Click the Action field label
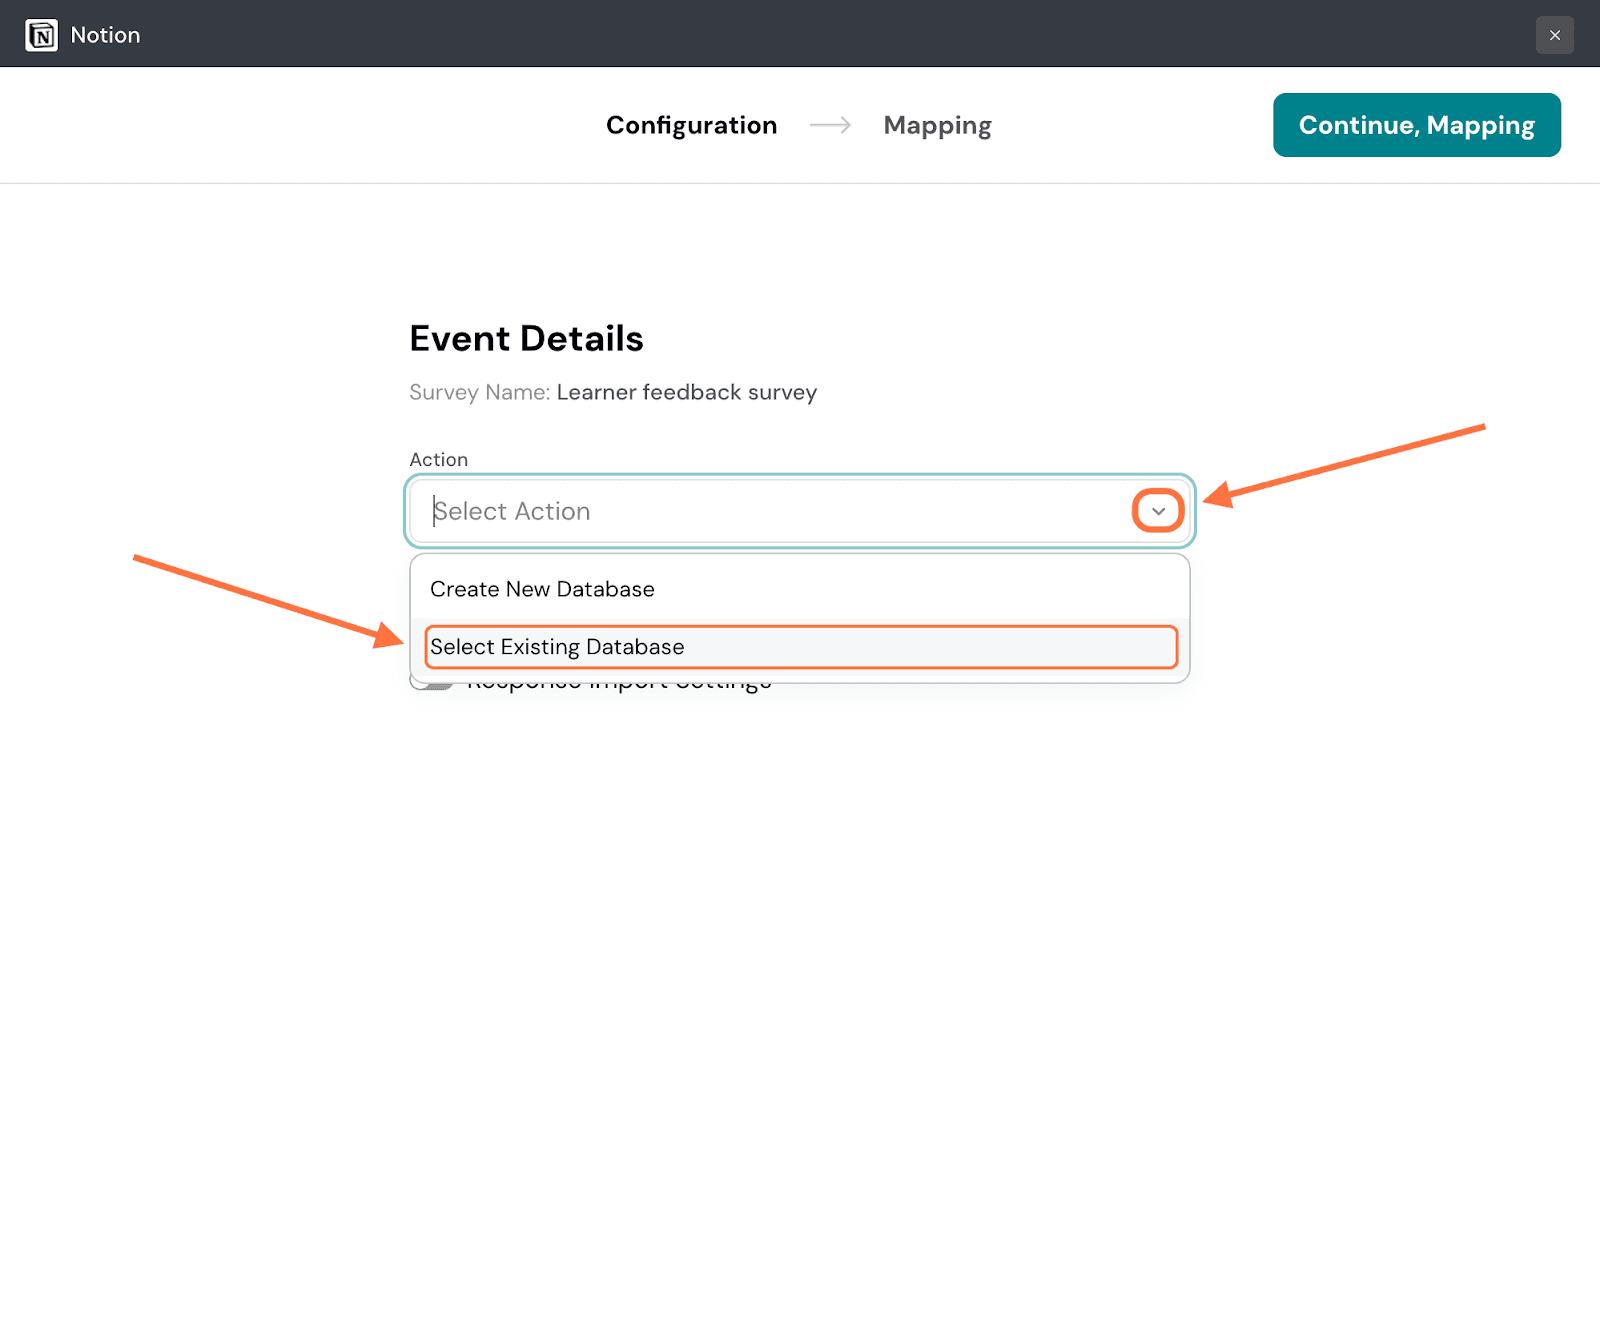The image size is (1600, 1323). click(438, 459)
